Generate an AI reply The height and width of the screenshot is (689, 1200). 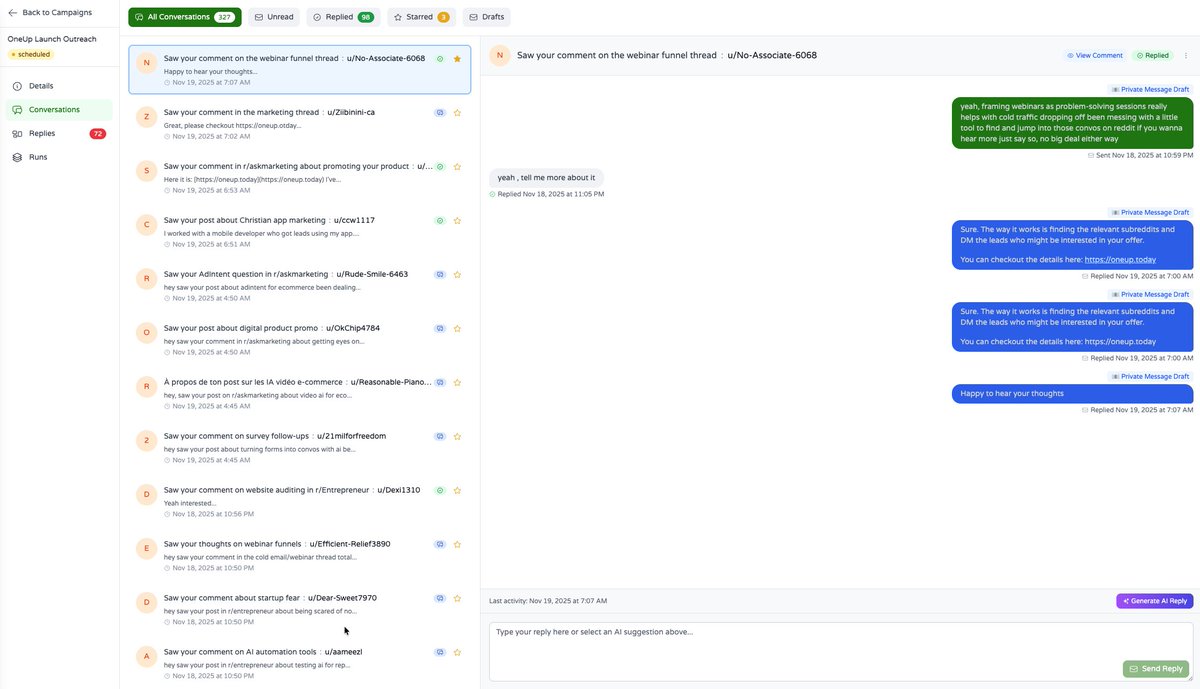click(x=1155, y=601)
